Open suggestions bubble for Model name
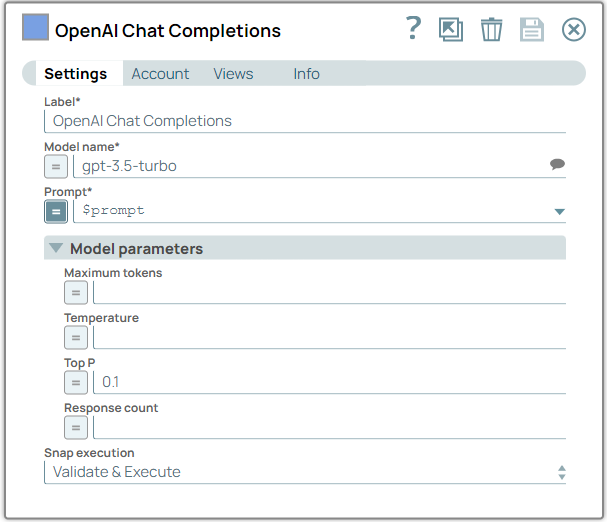This screenshot has width=607, height=522. click(x=557, y=164)
